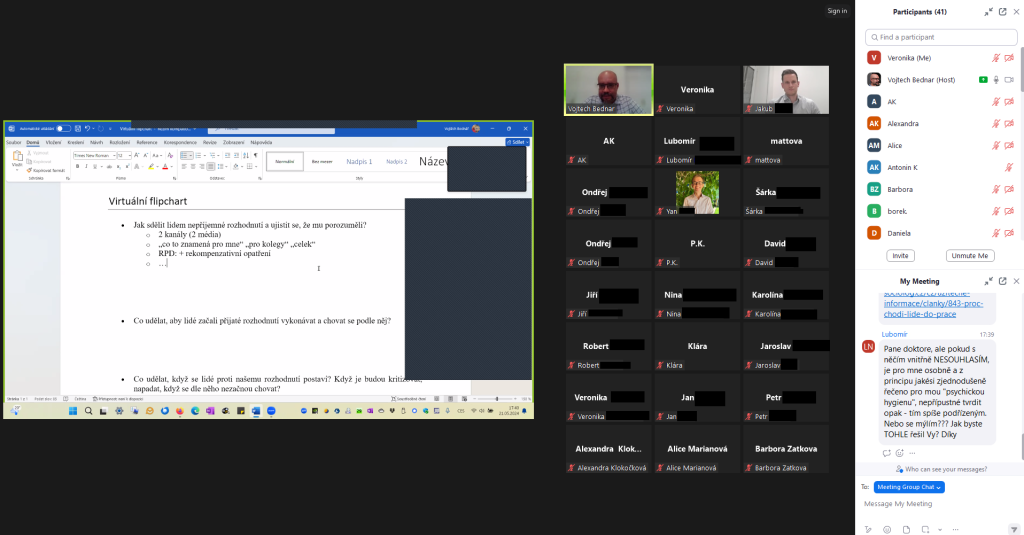Screen dimensions: 1024x535
Task: Click the Unmute Me button
Action: click(969, 255)
